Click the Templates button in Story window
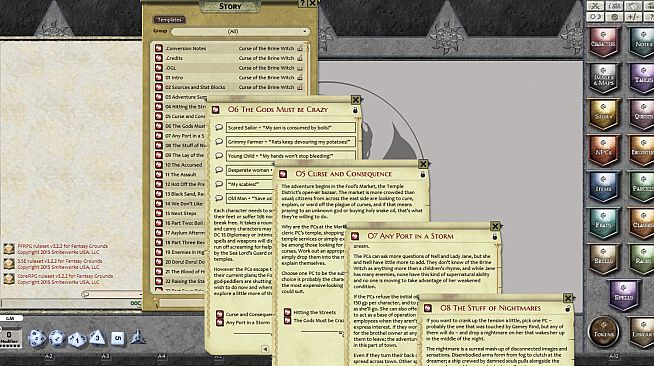 coord(169,20)
